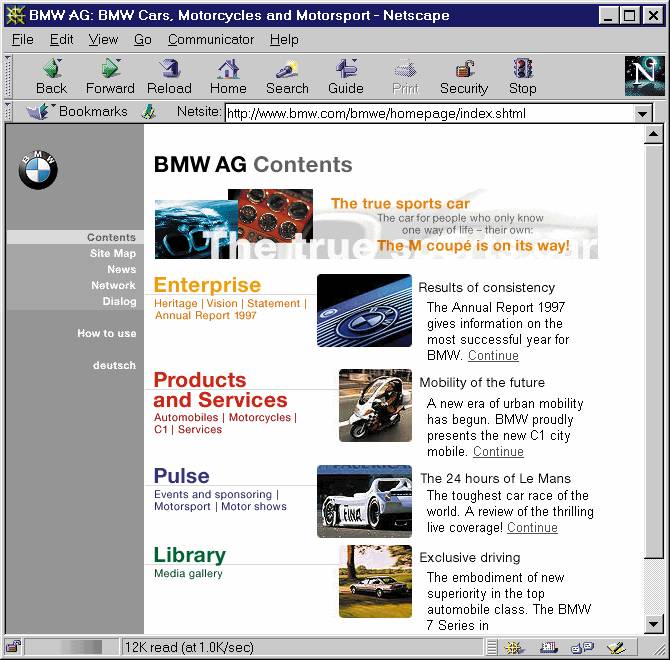Collapse the location toolbar handle

click(7, 111)
